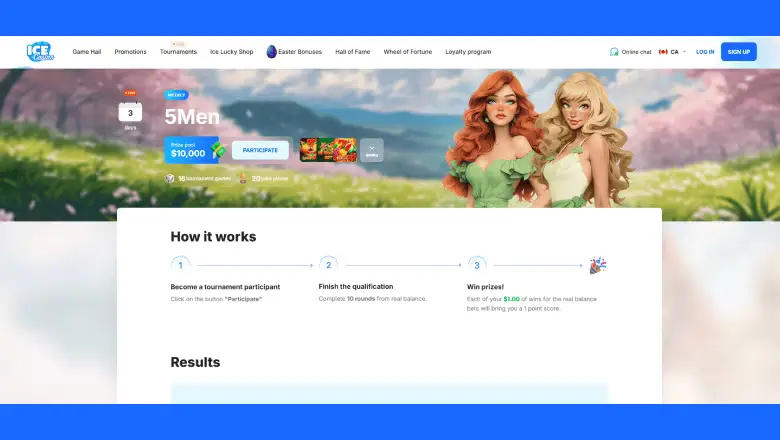Go to the Promotions page

coord(130,51)
